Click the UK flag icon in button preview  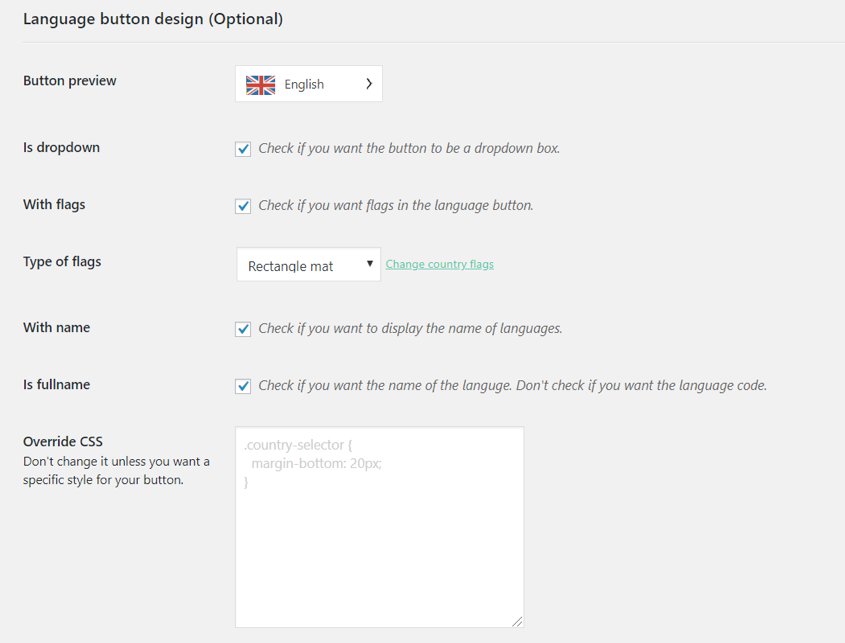tap(260, 85)
